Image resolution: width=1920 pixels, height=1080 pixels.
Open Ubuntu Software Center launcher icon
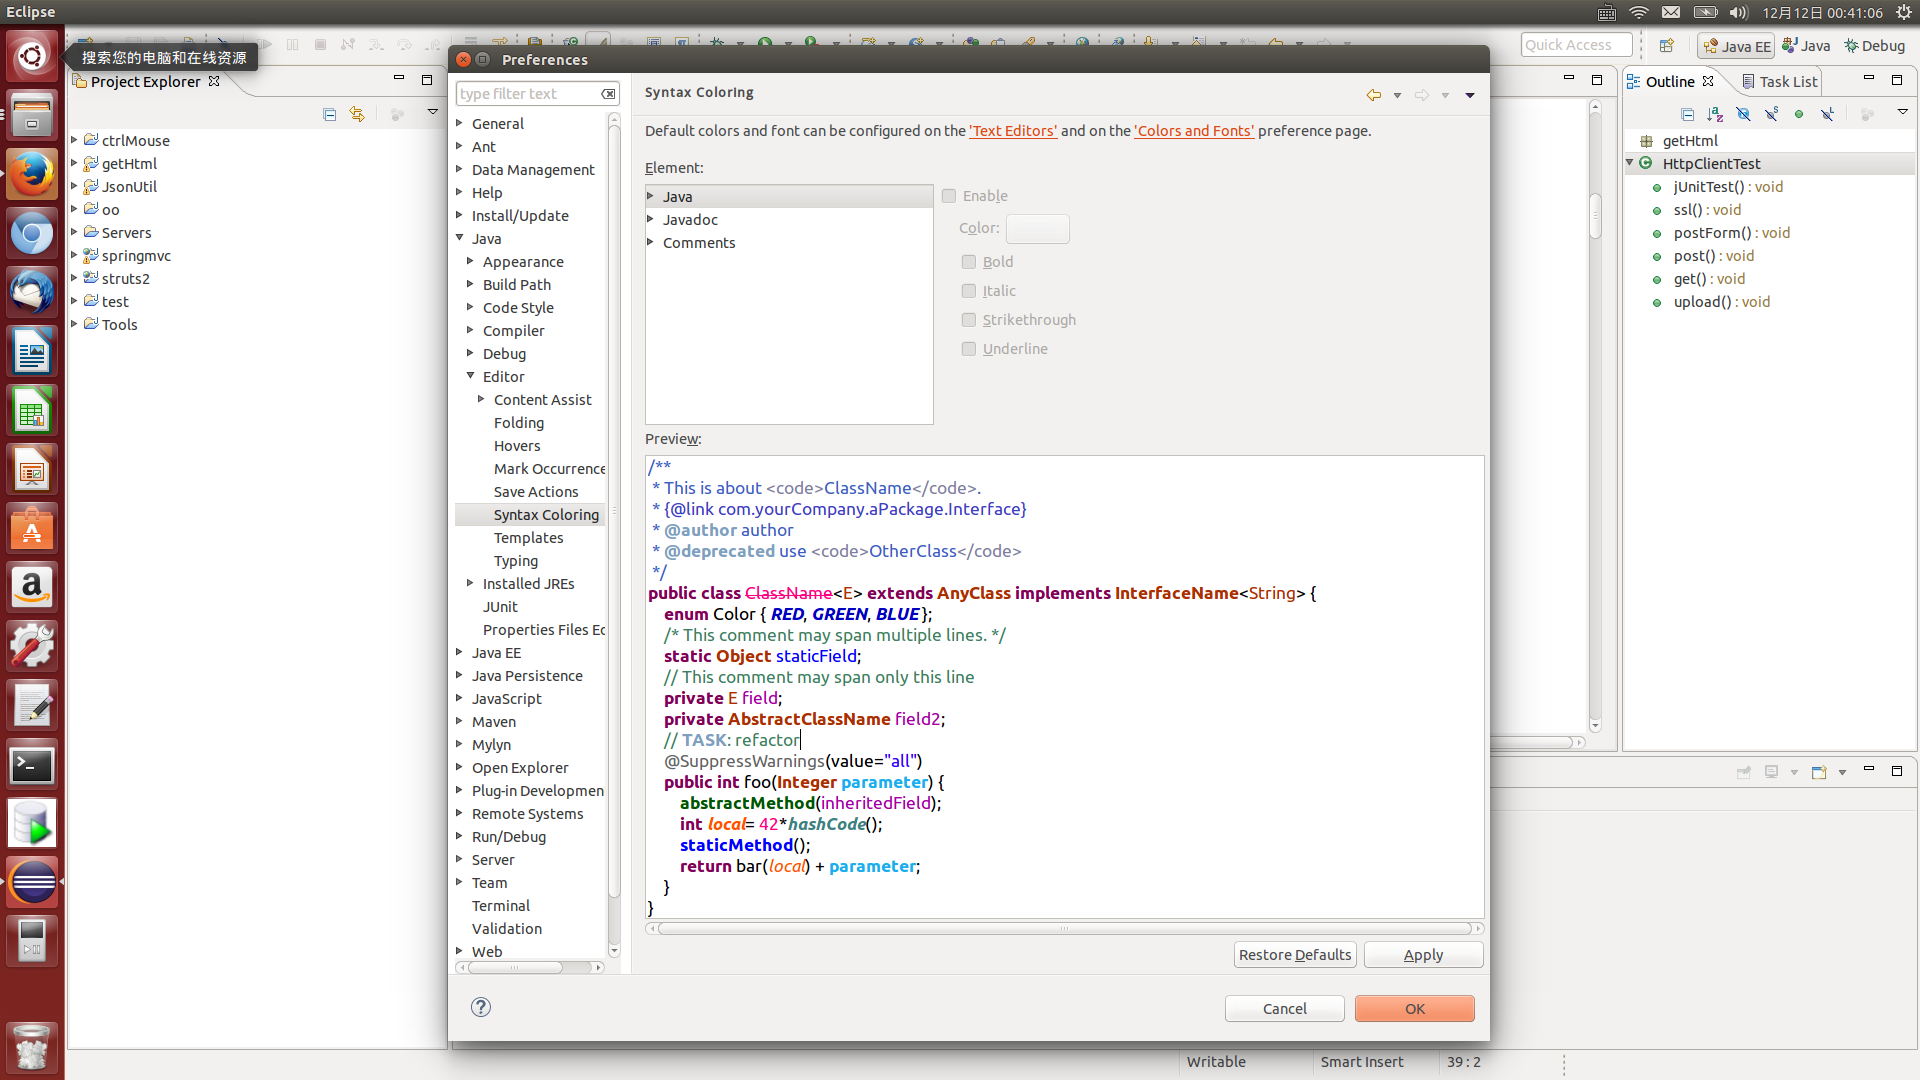(32, 529)
